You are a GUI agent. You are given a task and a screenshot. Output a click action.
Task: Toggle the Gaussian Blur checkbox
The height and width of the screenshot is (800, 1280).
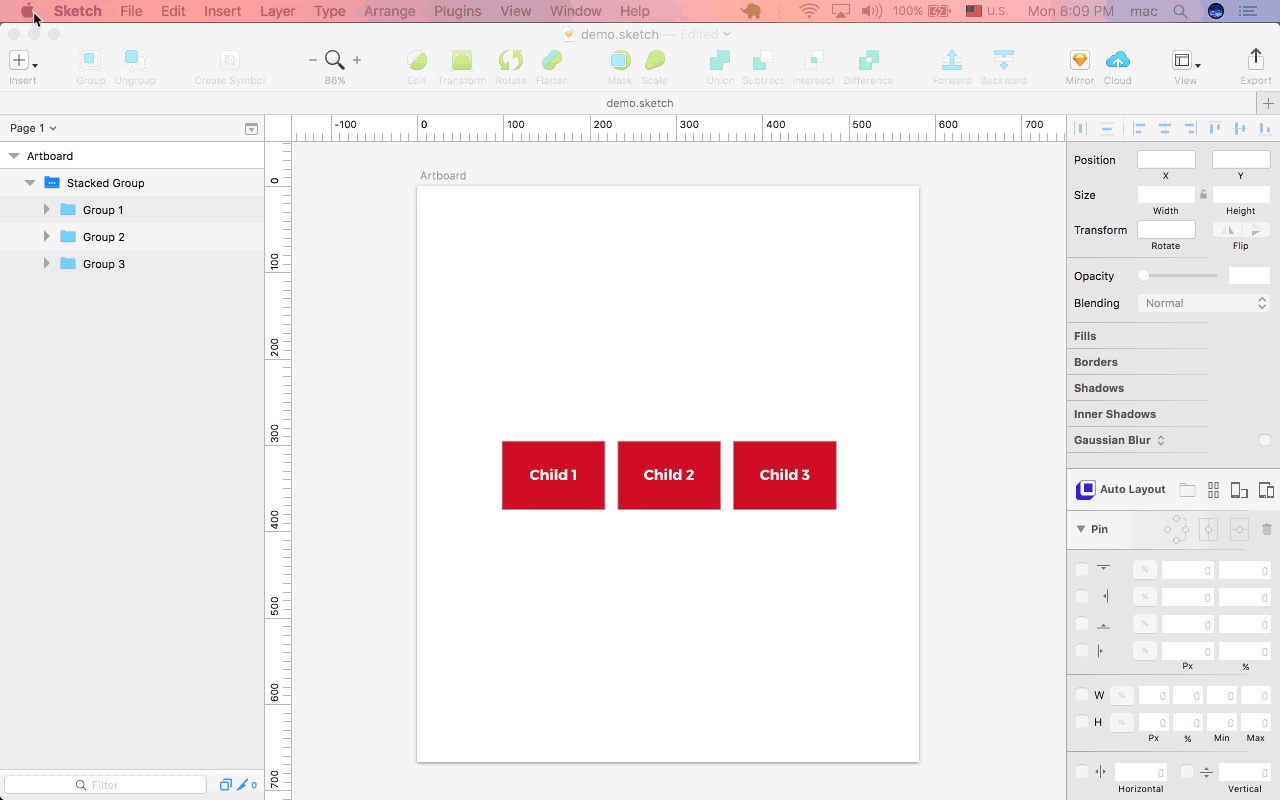[x=1265, y=440]
